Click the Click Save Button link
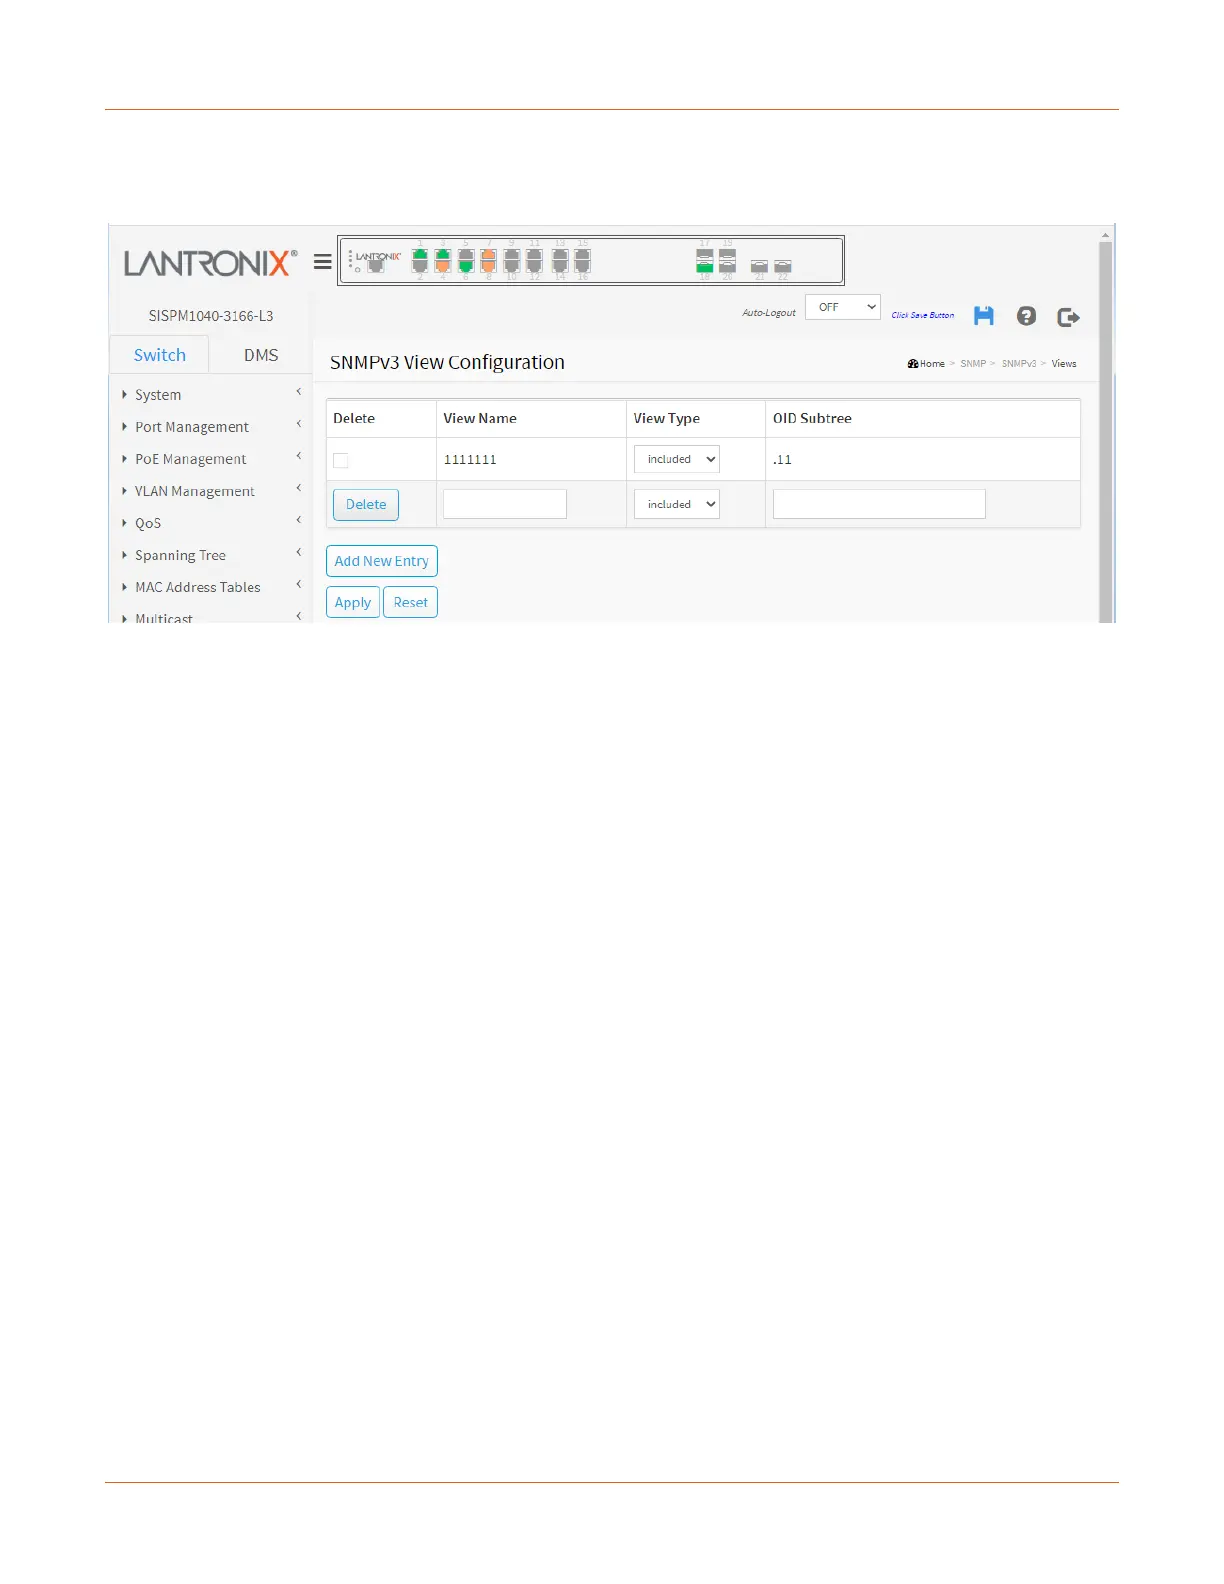 (922, 315)
